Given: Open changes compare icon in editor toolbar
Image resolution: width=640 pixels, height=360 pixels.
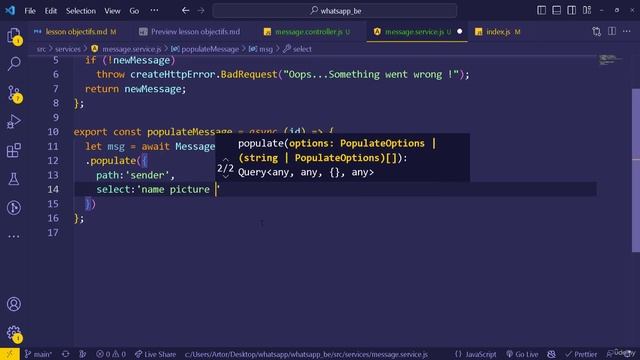Looking at the screenshot, I should click(596, 32).
